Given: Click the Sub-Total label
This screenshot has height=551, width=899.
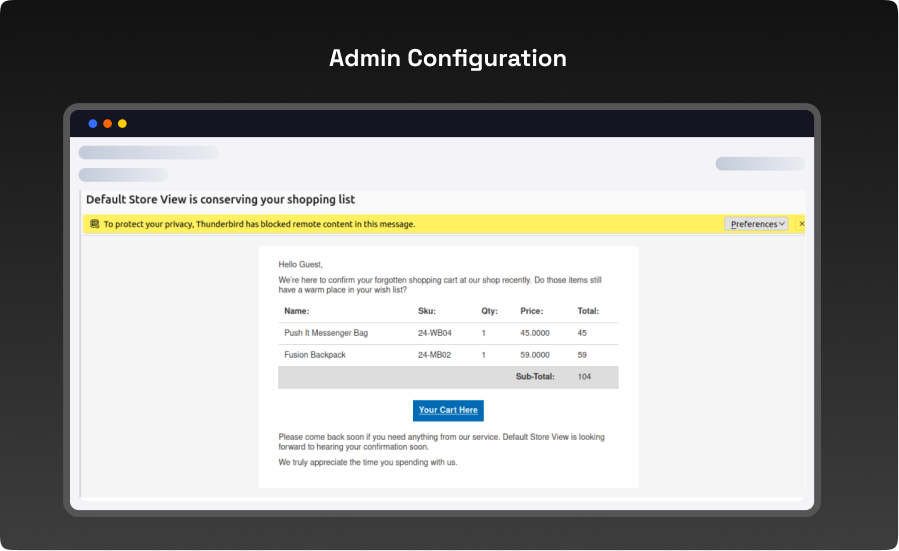Looking at the screenshot, I should pyautogui.click(x=535, y=377).
